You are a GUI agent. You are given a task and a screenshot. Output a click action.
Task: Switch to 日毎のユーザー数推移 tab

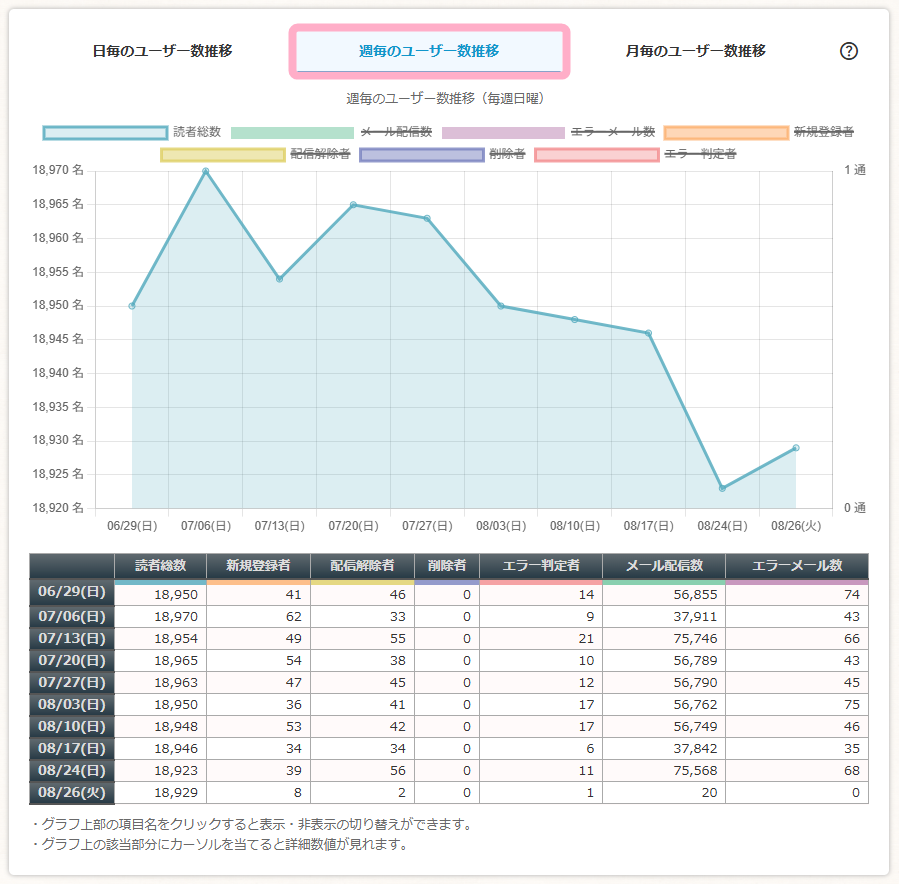point(162,51)
